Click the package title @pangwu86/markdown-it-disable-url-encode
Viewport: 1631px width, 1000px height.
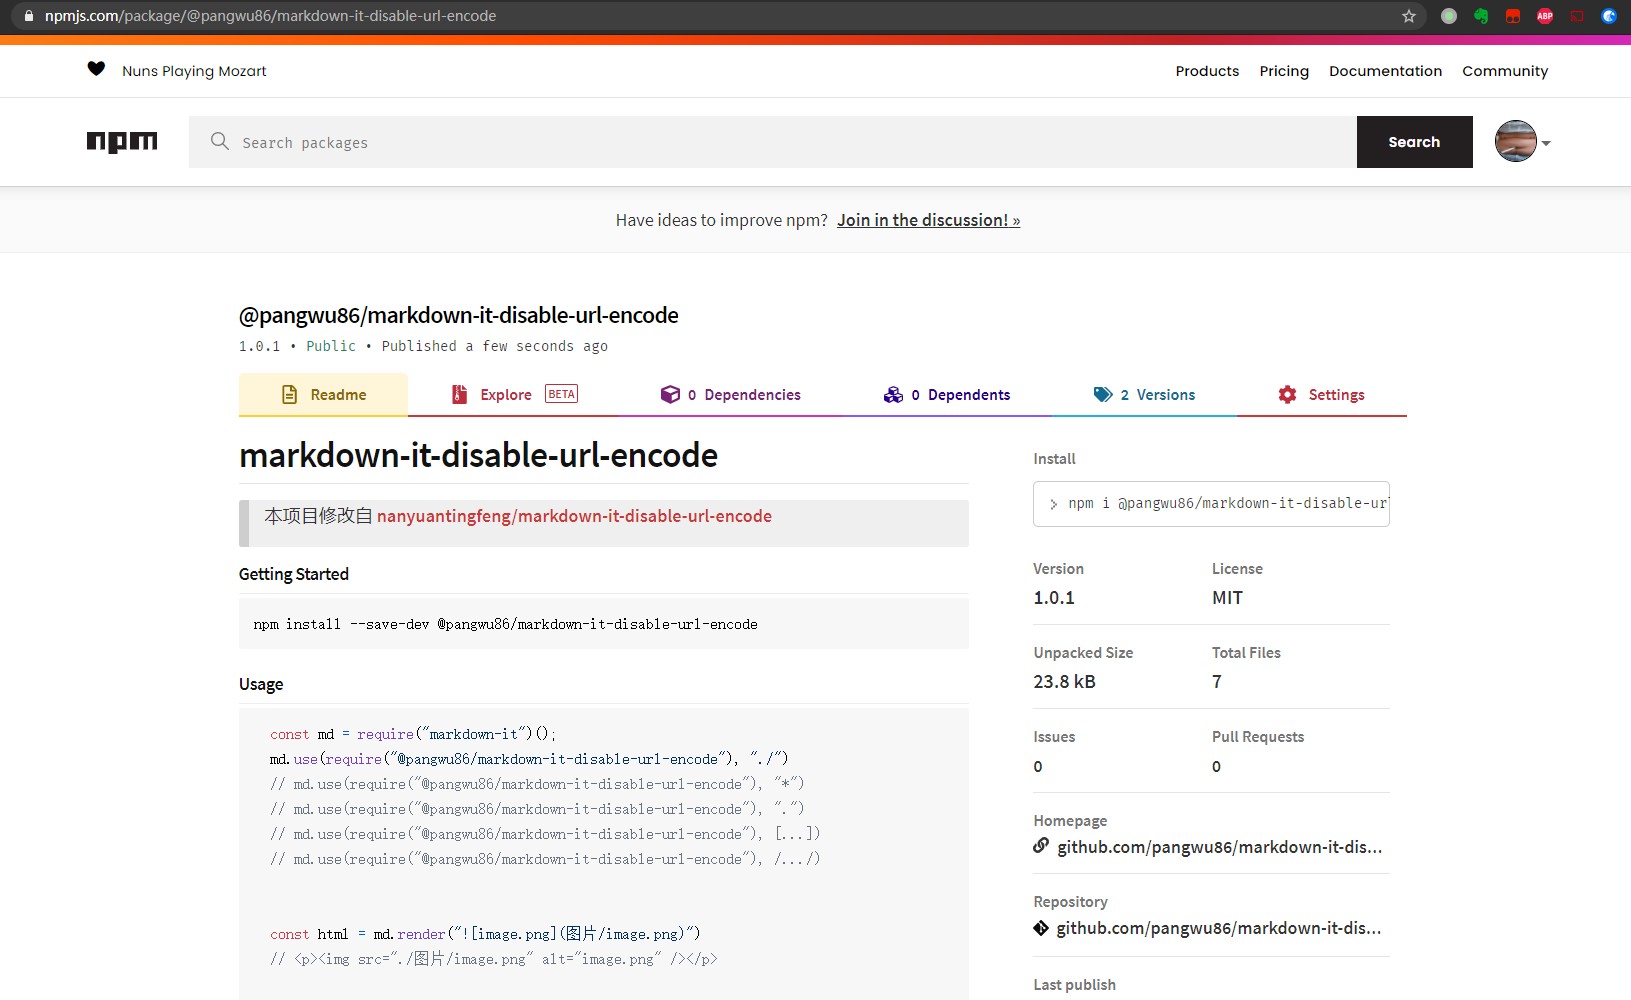point(458,315)
